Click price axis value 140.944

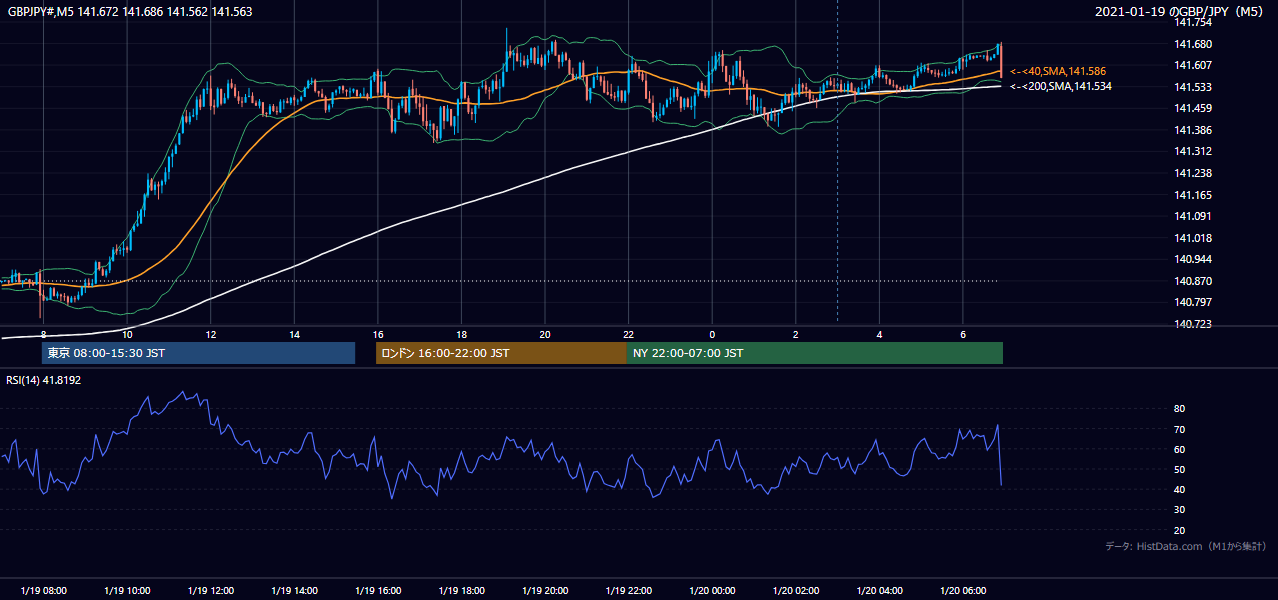(x=1192, y=260)
